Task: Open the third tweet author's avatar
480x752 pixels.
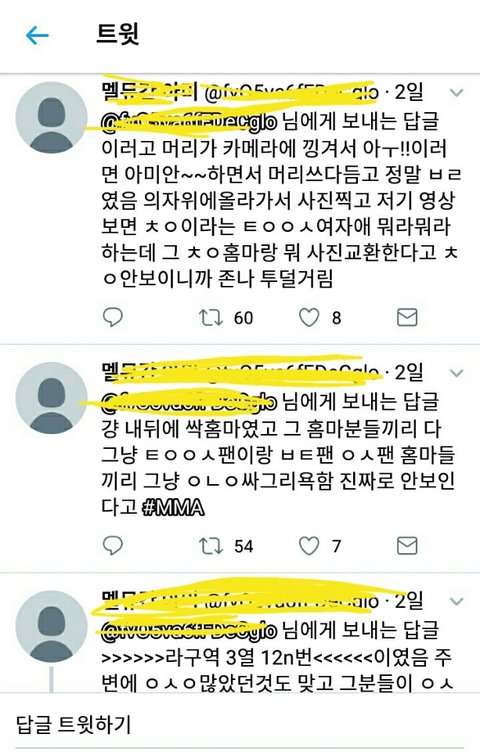Action: coord(51,627)
